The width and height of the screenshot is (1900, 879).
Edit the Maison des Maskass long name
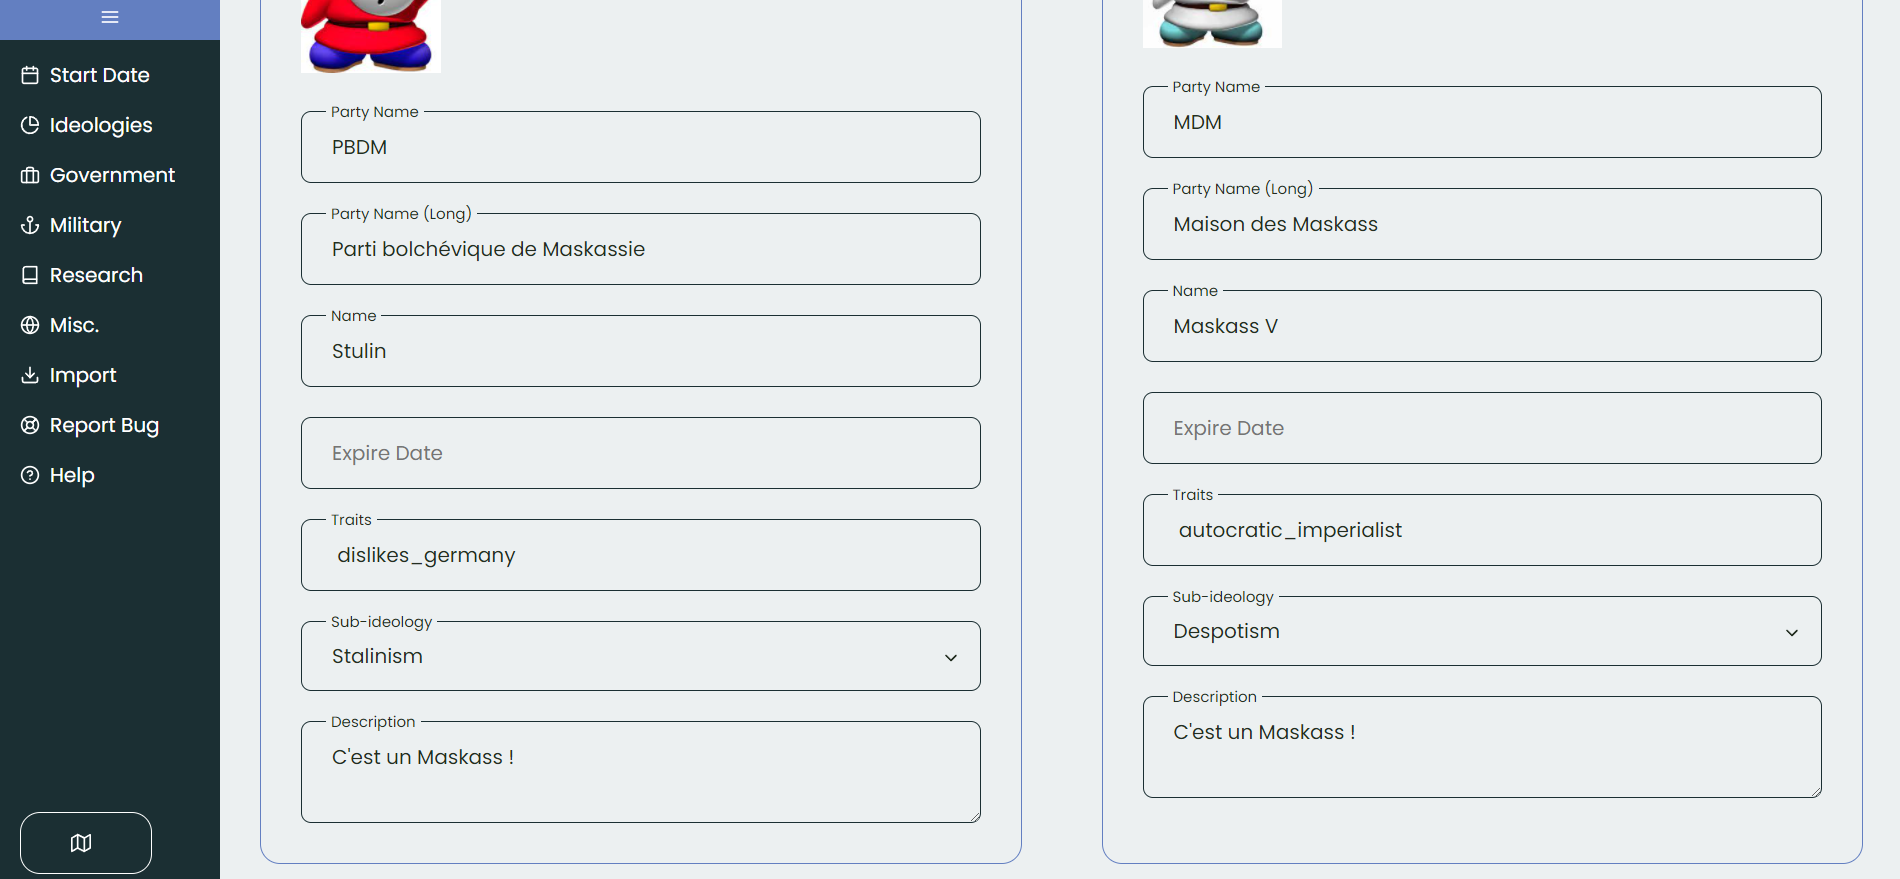(1481, 225)
